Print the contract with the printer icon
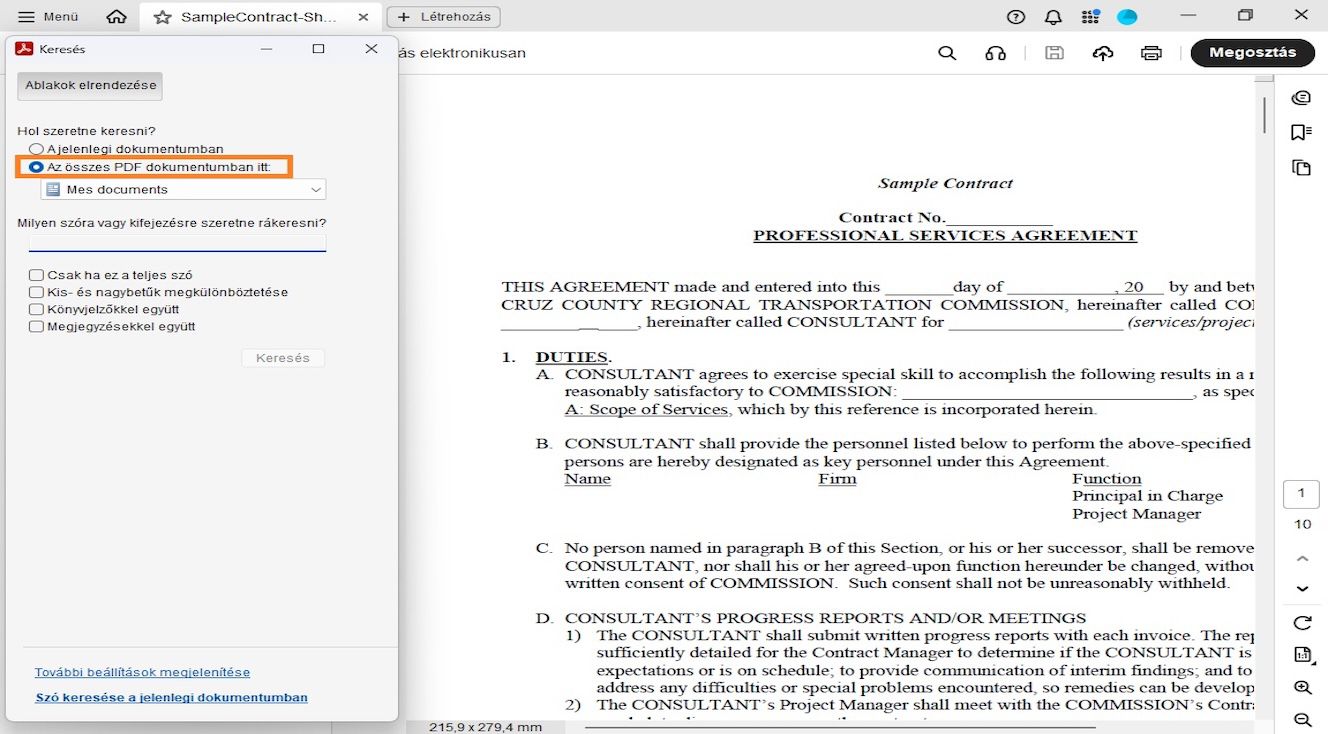Screen dimensions: 1328x734 point(1150,53)
